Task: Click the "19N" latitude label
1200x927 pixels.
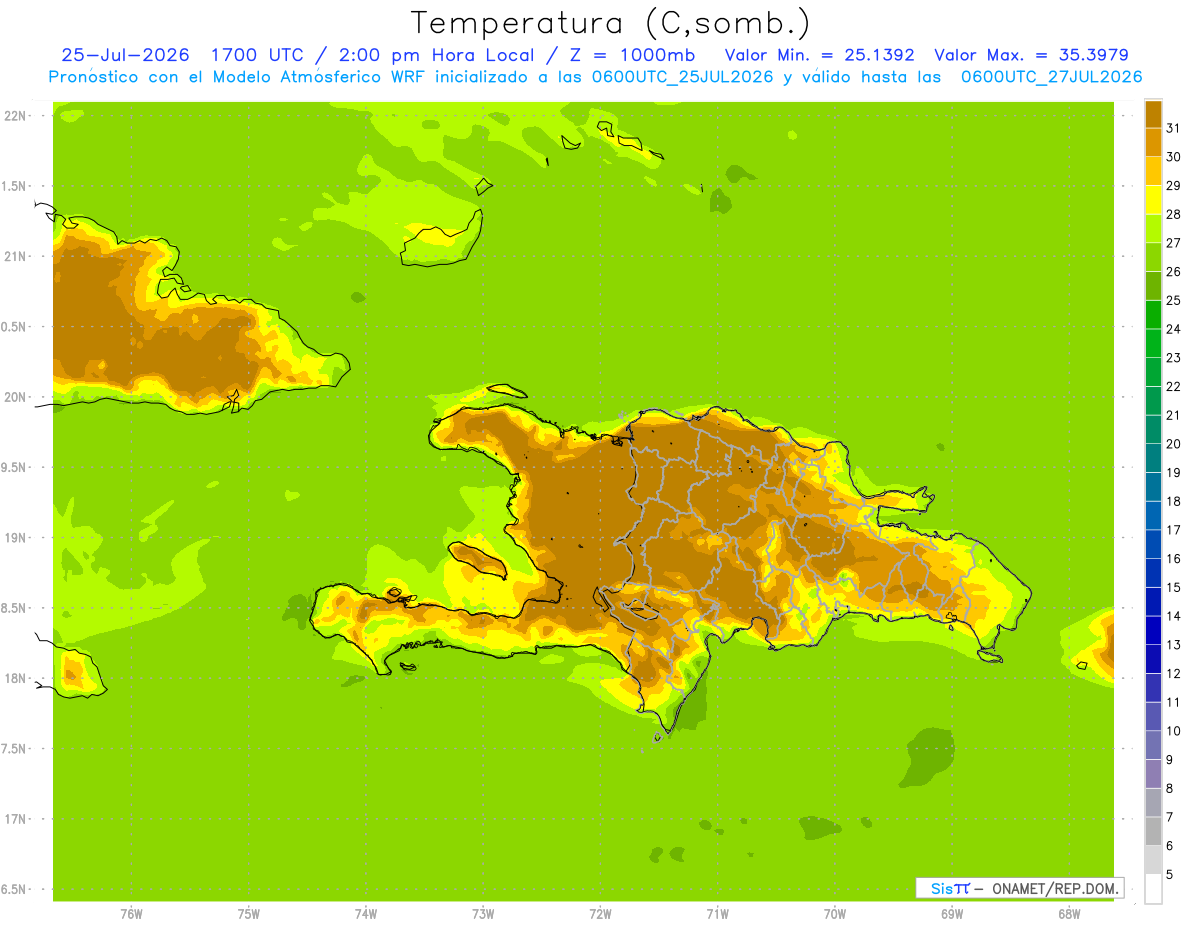Action: tap(15, 537)
